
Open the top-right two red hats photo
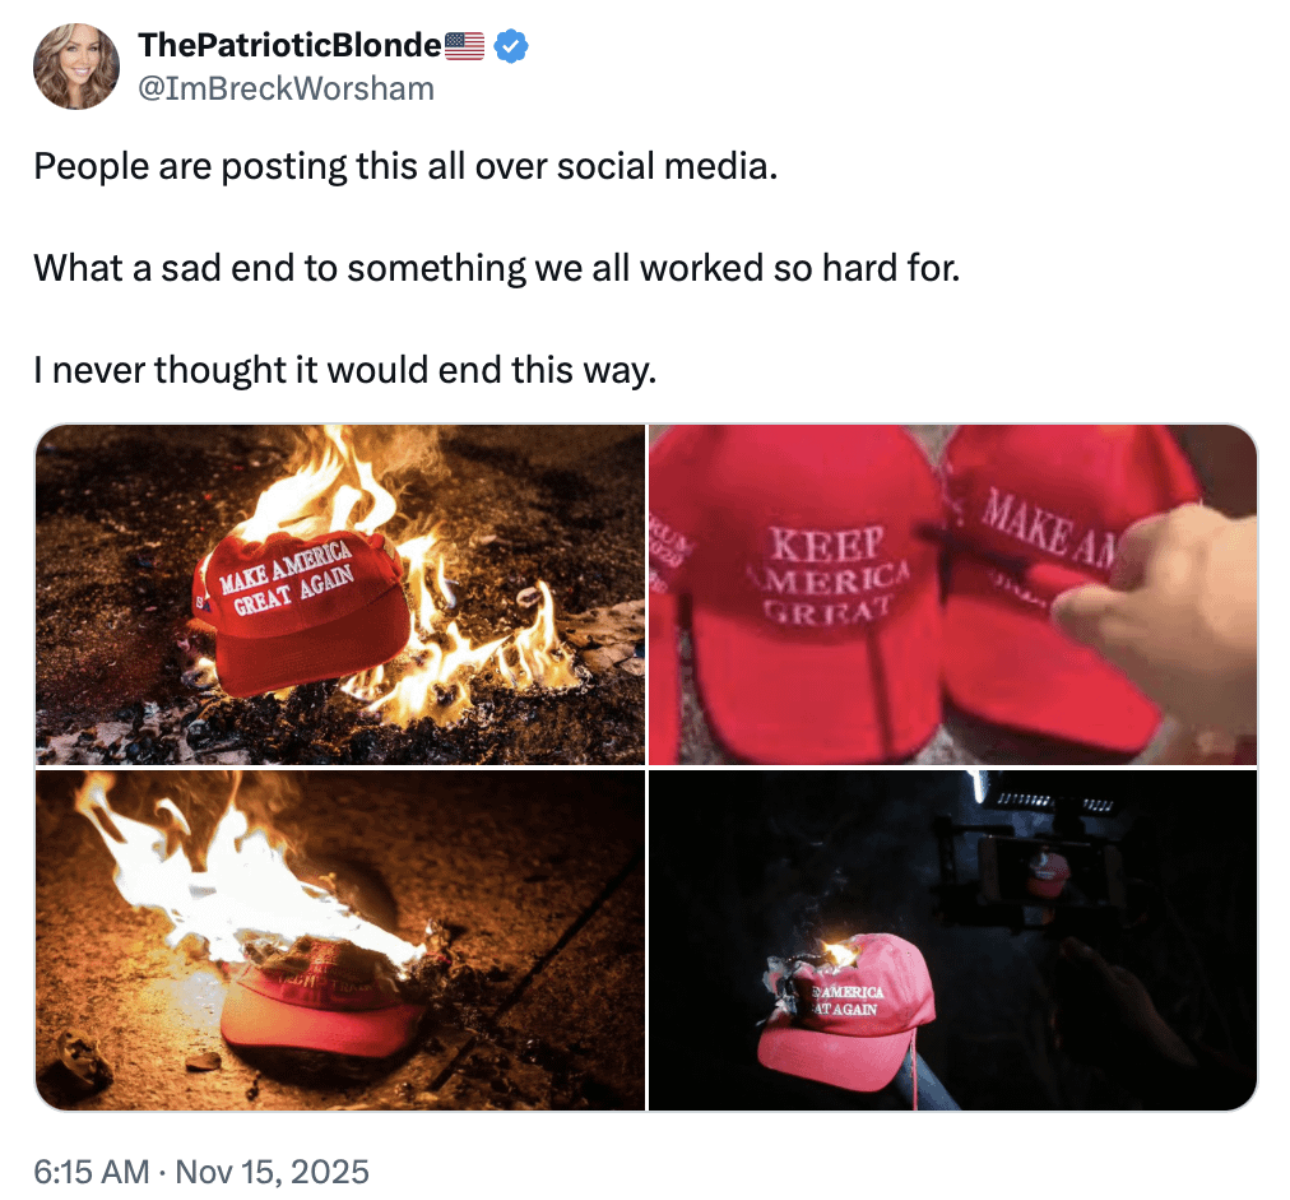coord(953,595)
